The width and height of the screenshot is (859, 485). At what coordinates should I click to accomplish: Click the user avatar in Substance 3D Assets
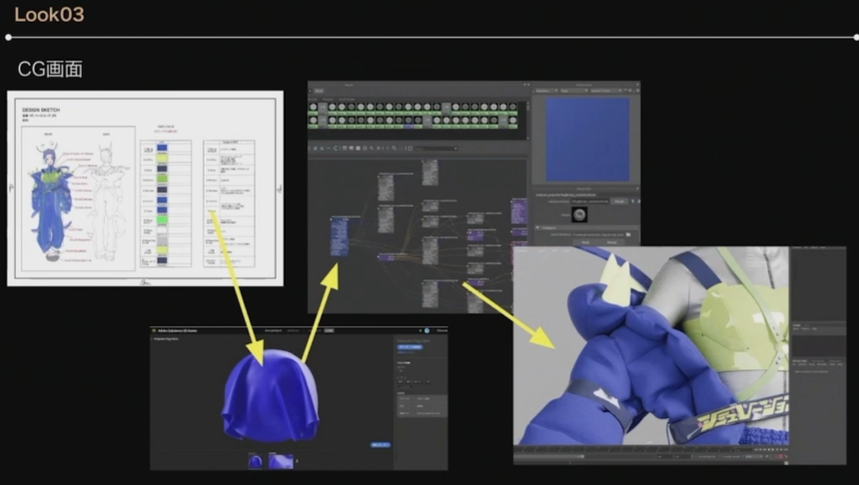coord(427,330)
